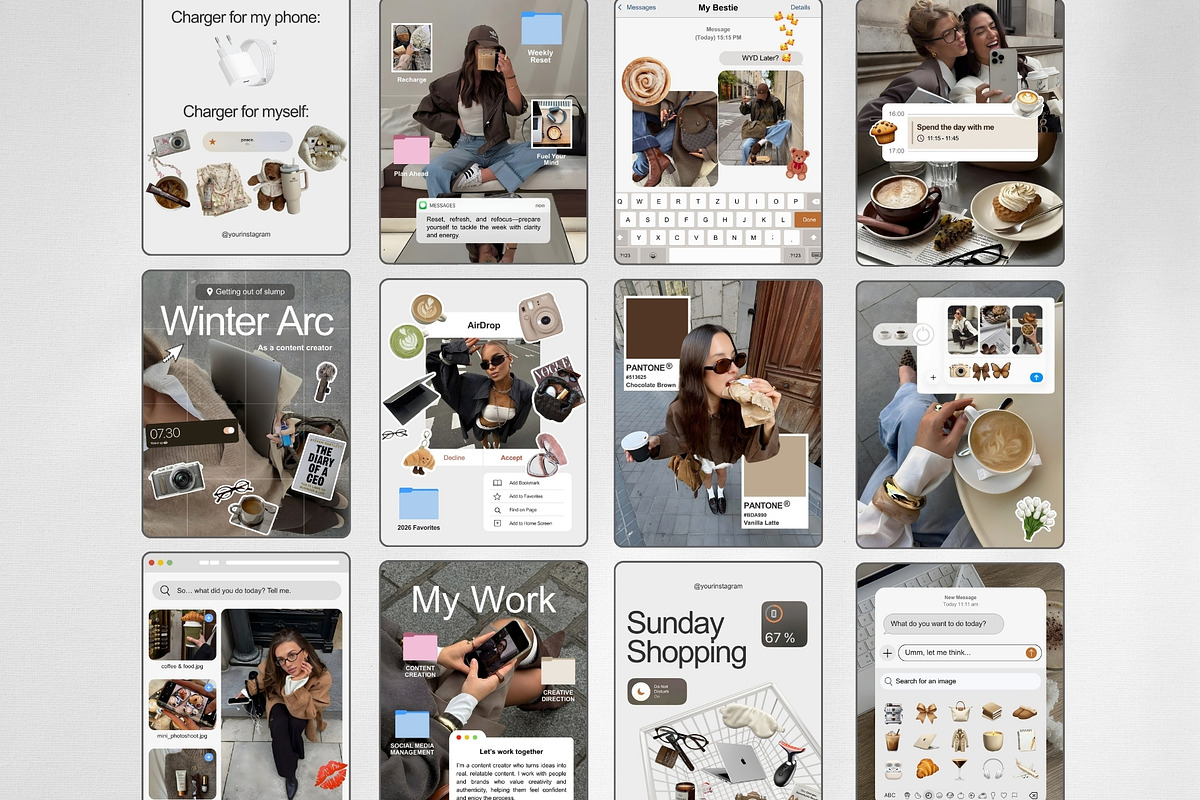Screen dimensions: 1200x800
Task: Click the Recharge photo thumbnail
Action: (x=412, y=48)
